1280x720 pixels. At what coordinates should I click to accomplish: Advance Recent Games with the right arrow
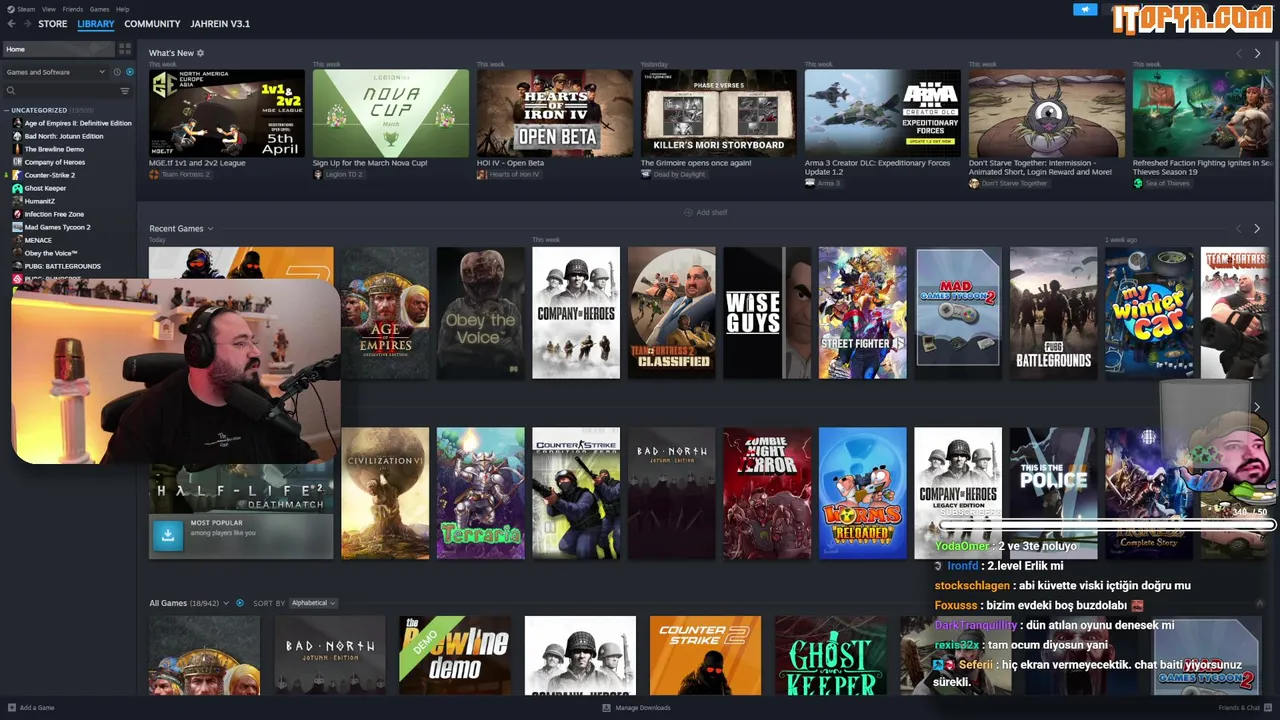1257,229
